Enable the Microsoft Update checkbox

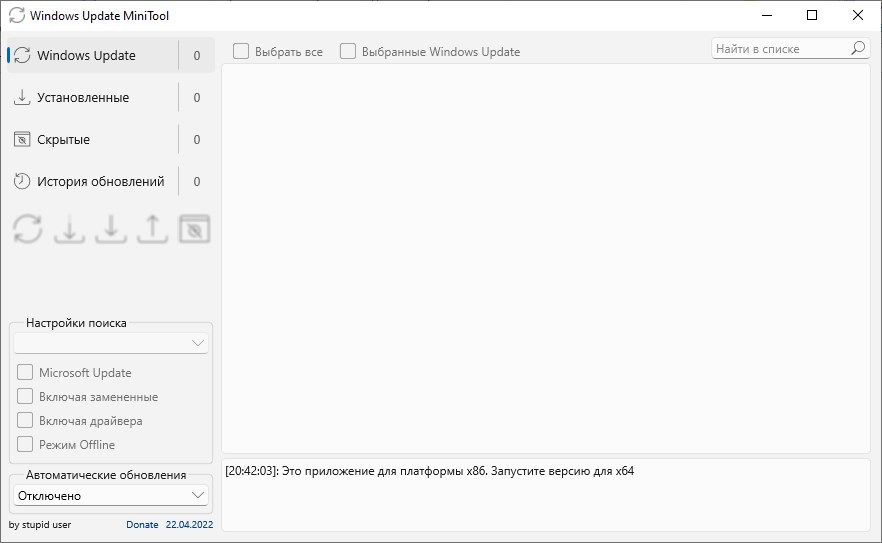click(x=25, y=372)
